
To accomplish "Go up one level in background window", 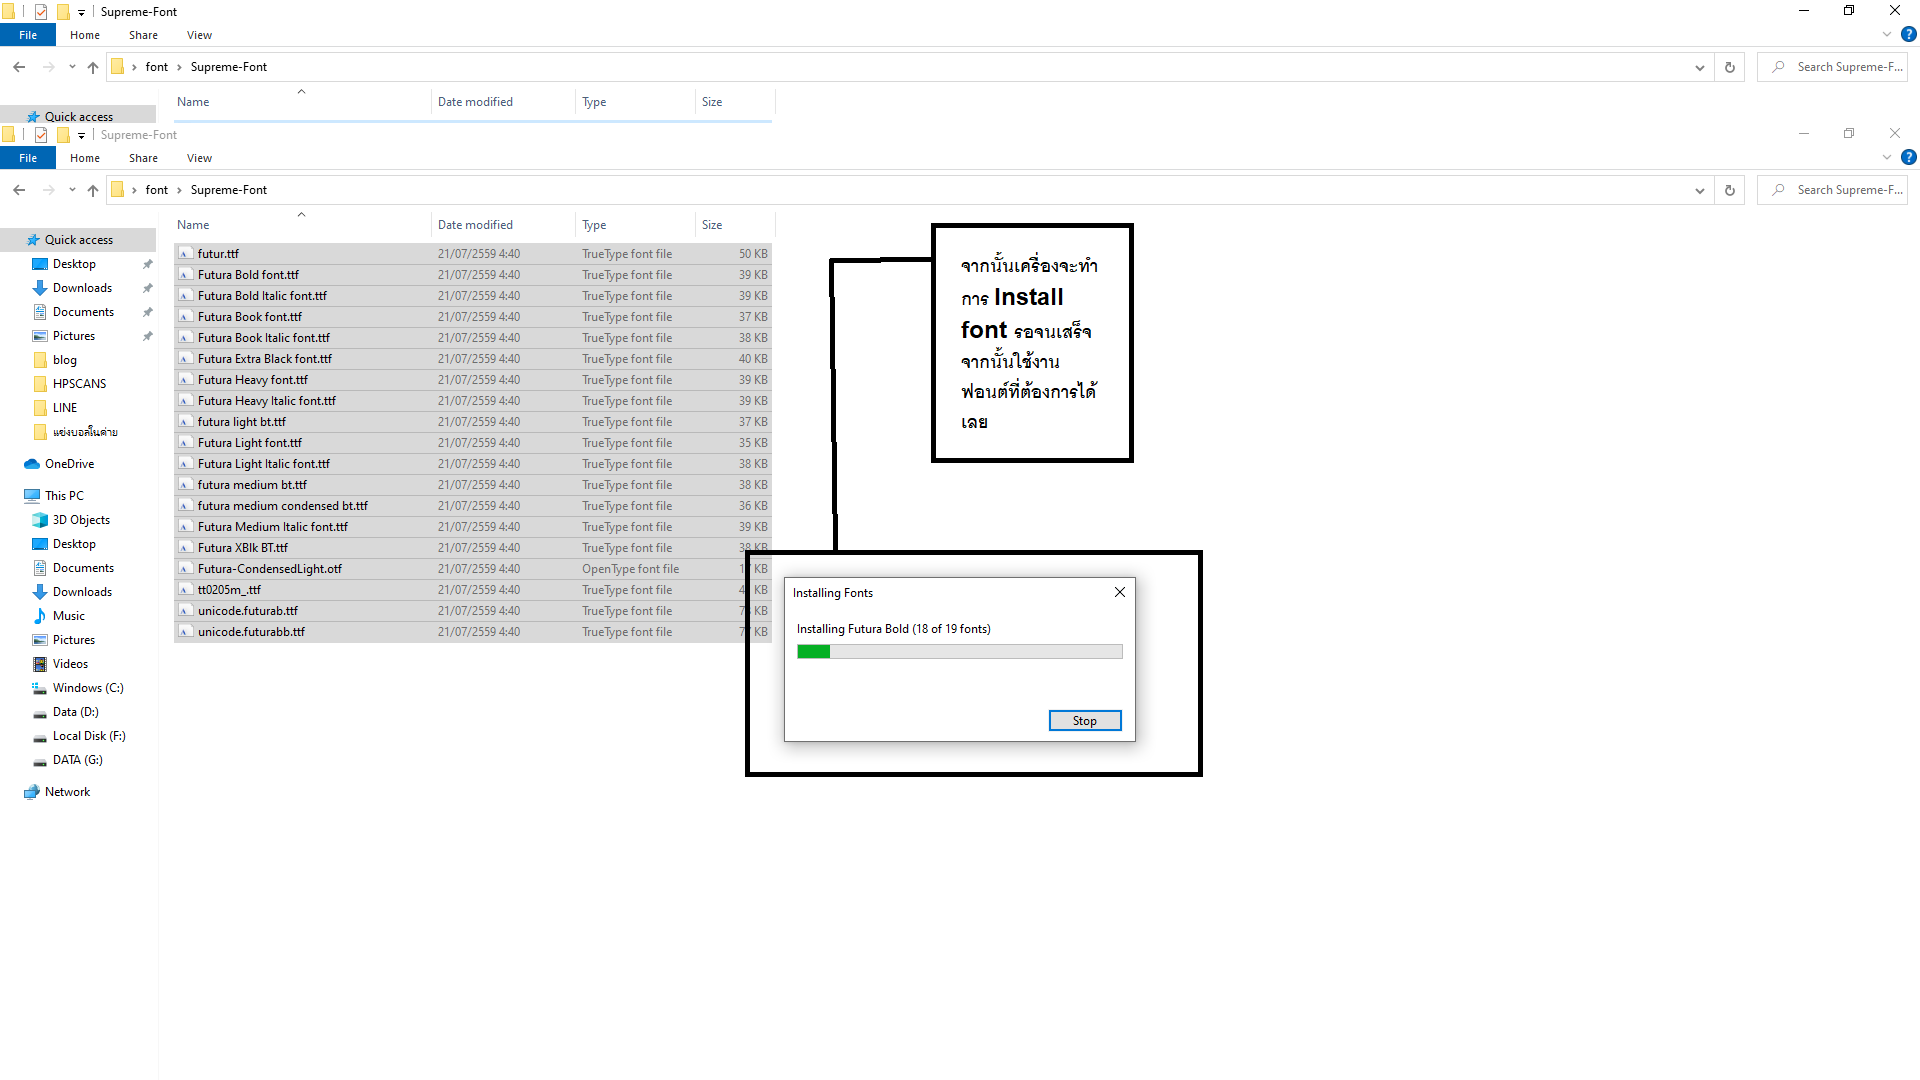I will coord(93,67).
